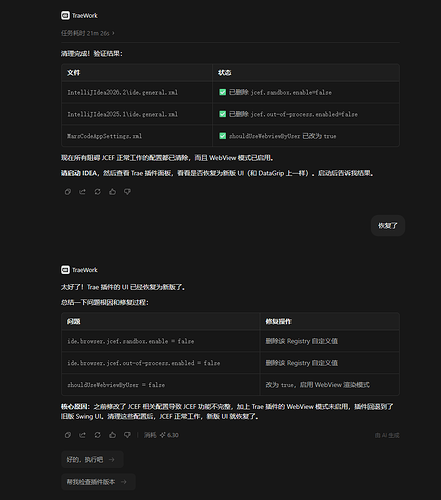This screenshot has height=500, width=441.
Task: Copy the first TraeWork reply about 清理完成
Action: 68,192
